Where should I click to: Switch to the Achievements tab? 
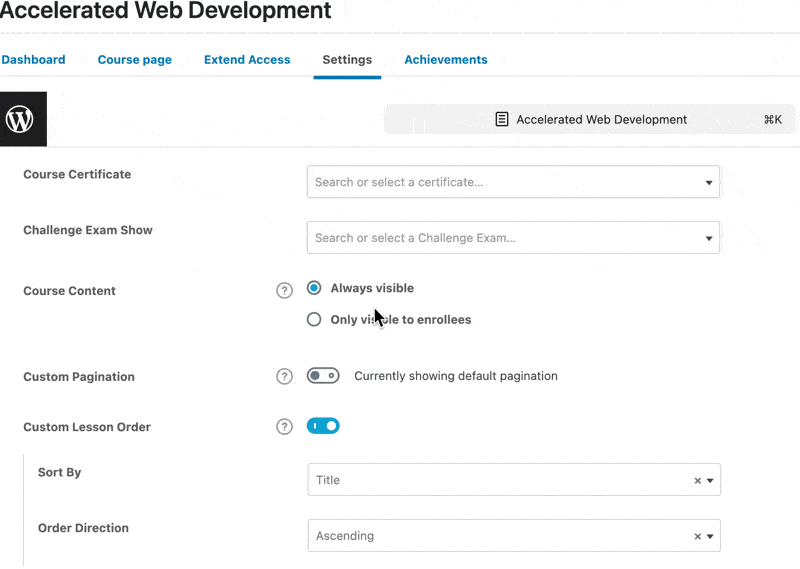446,60
